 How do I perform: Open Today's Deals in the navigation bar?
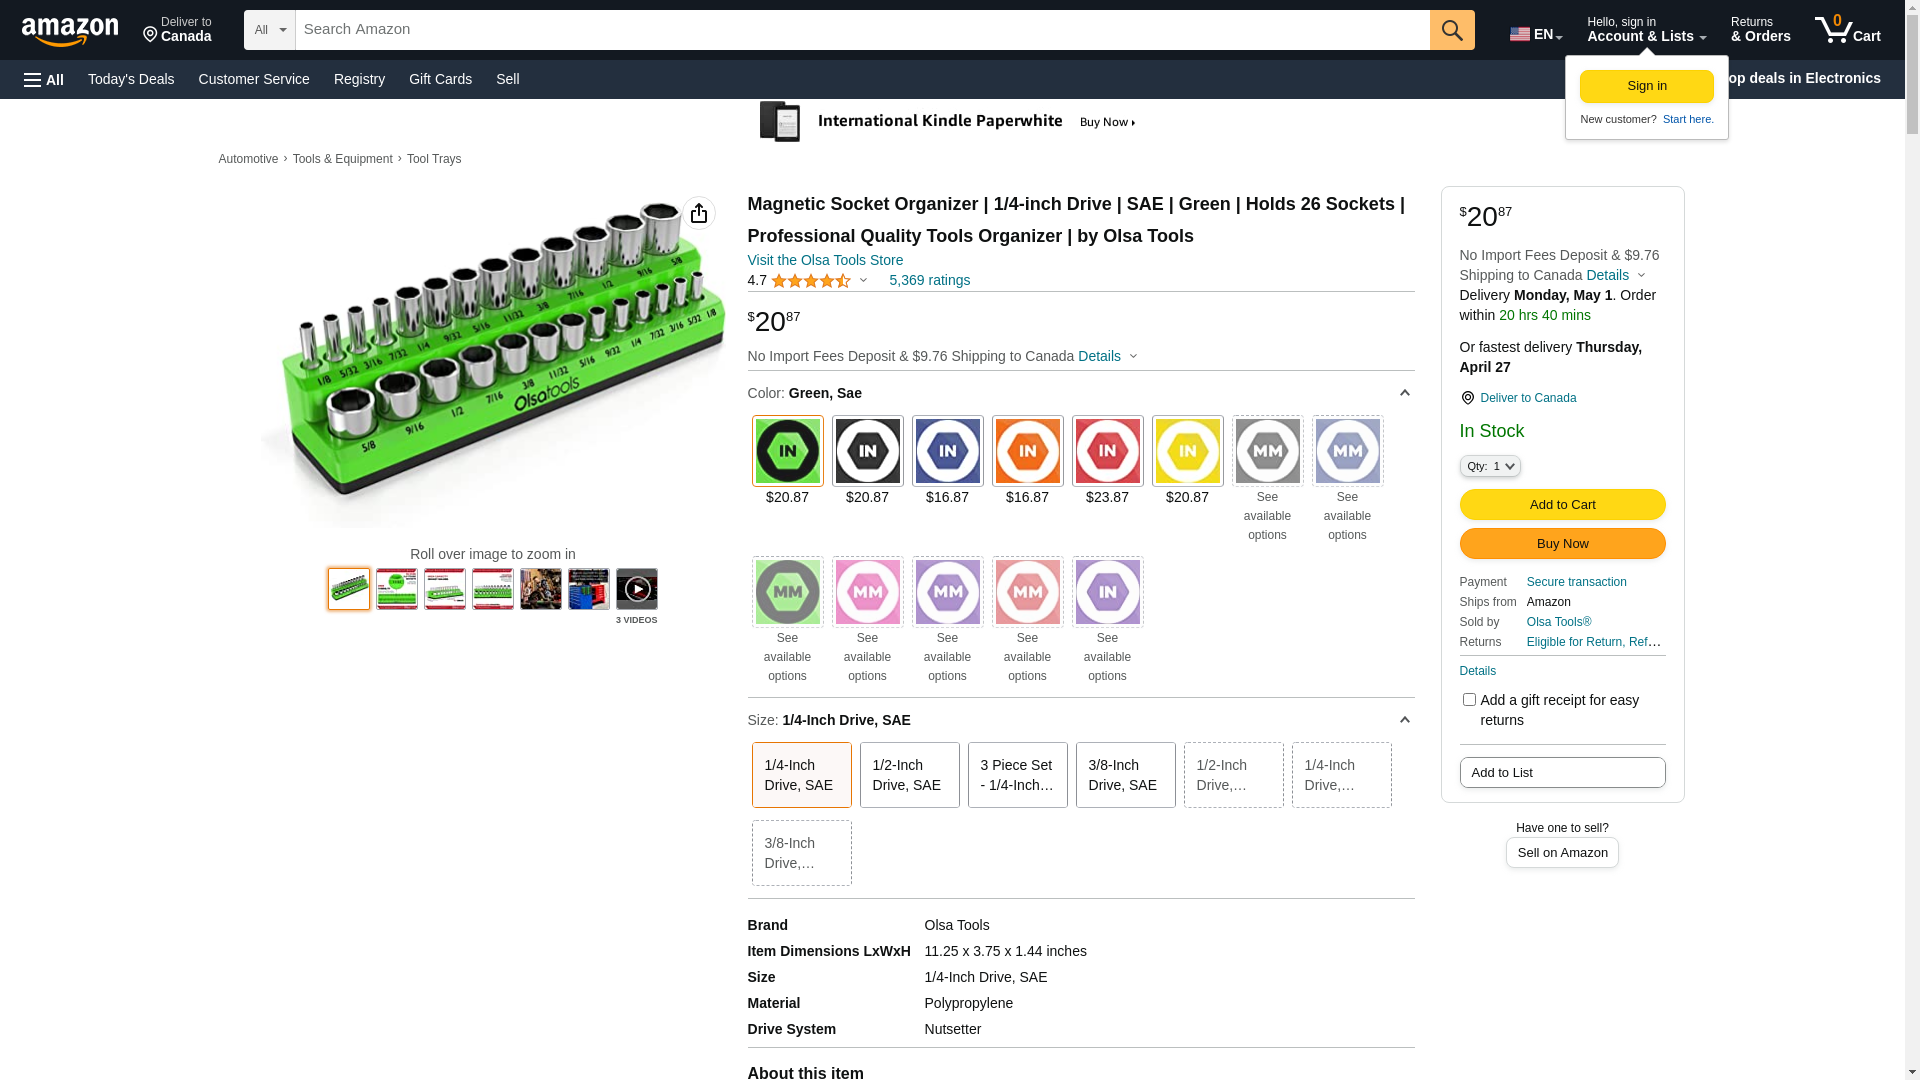pyautogui.click(x=131, y=79)
